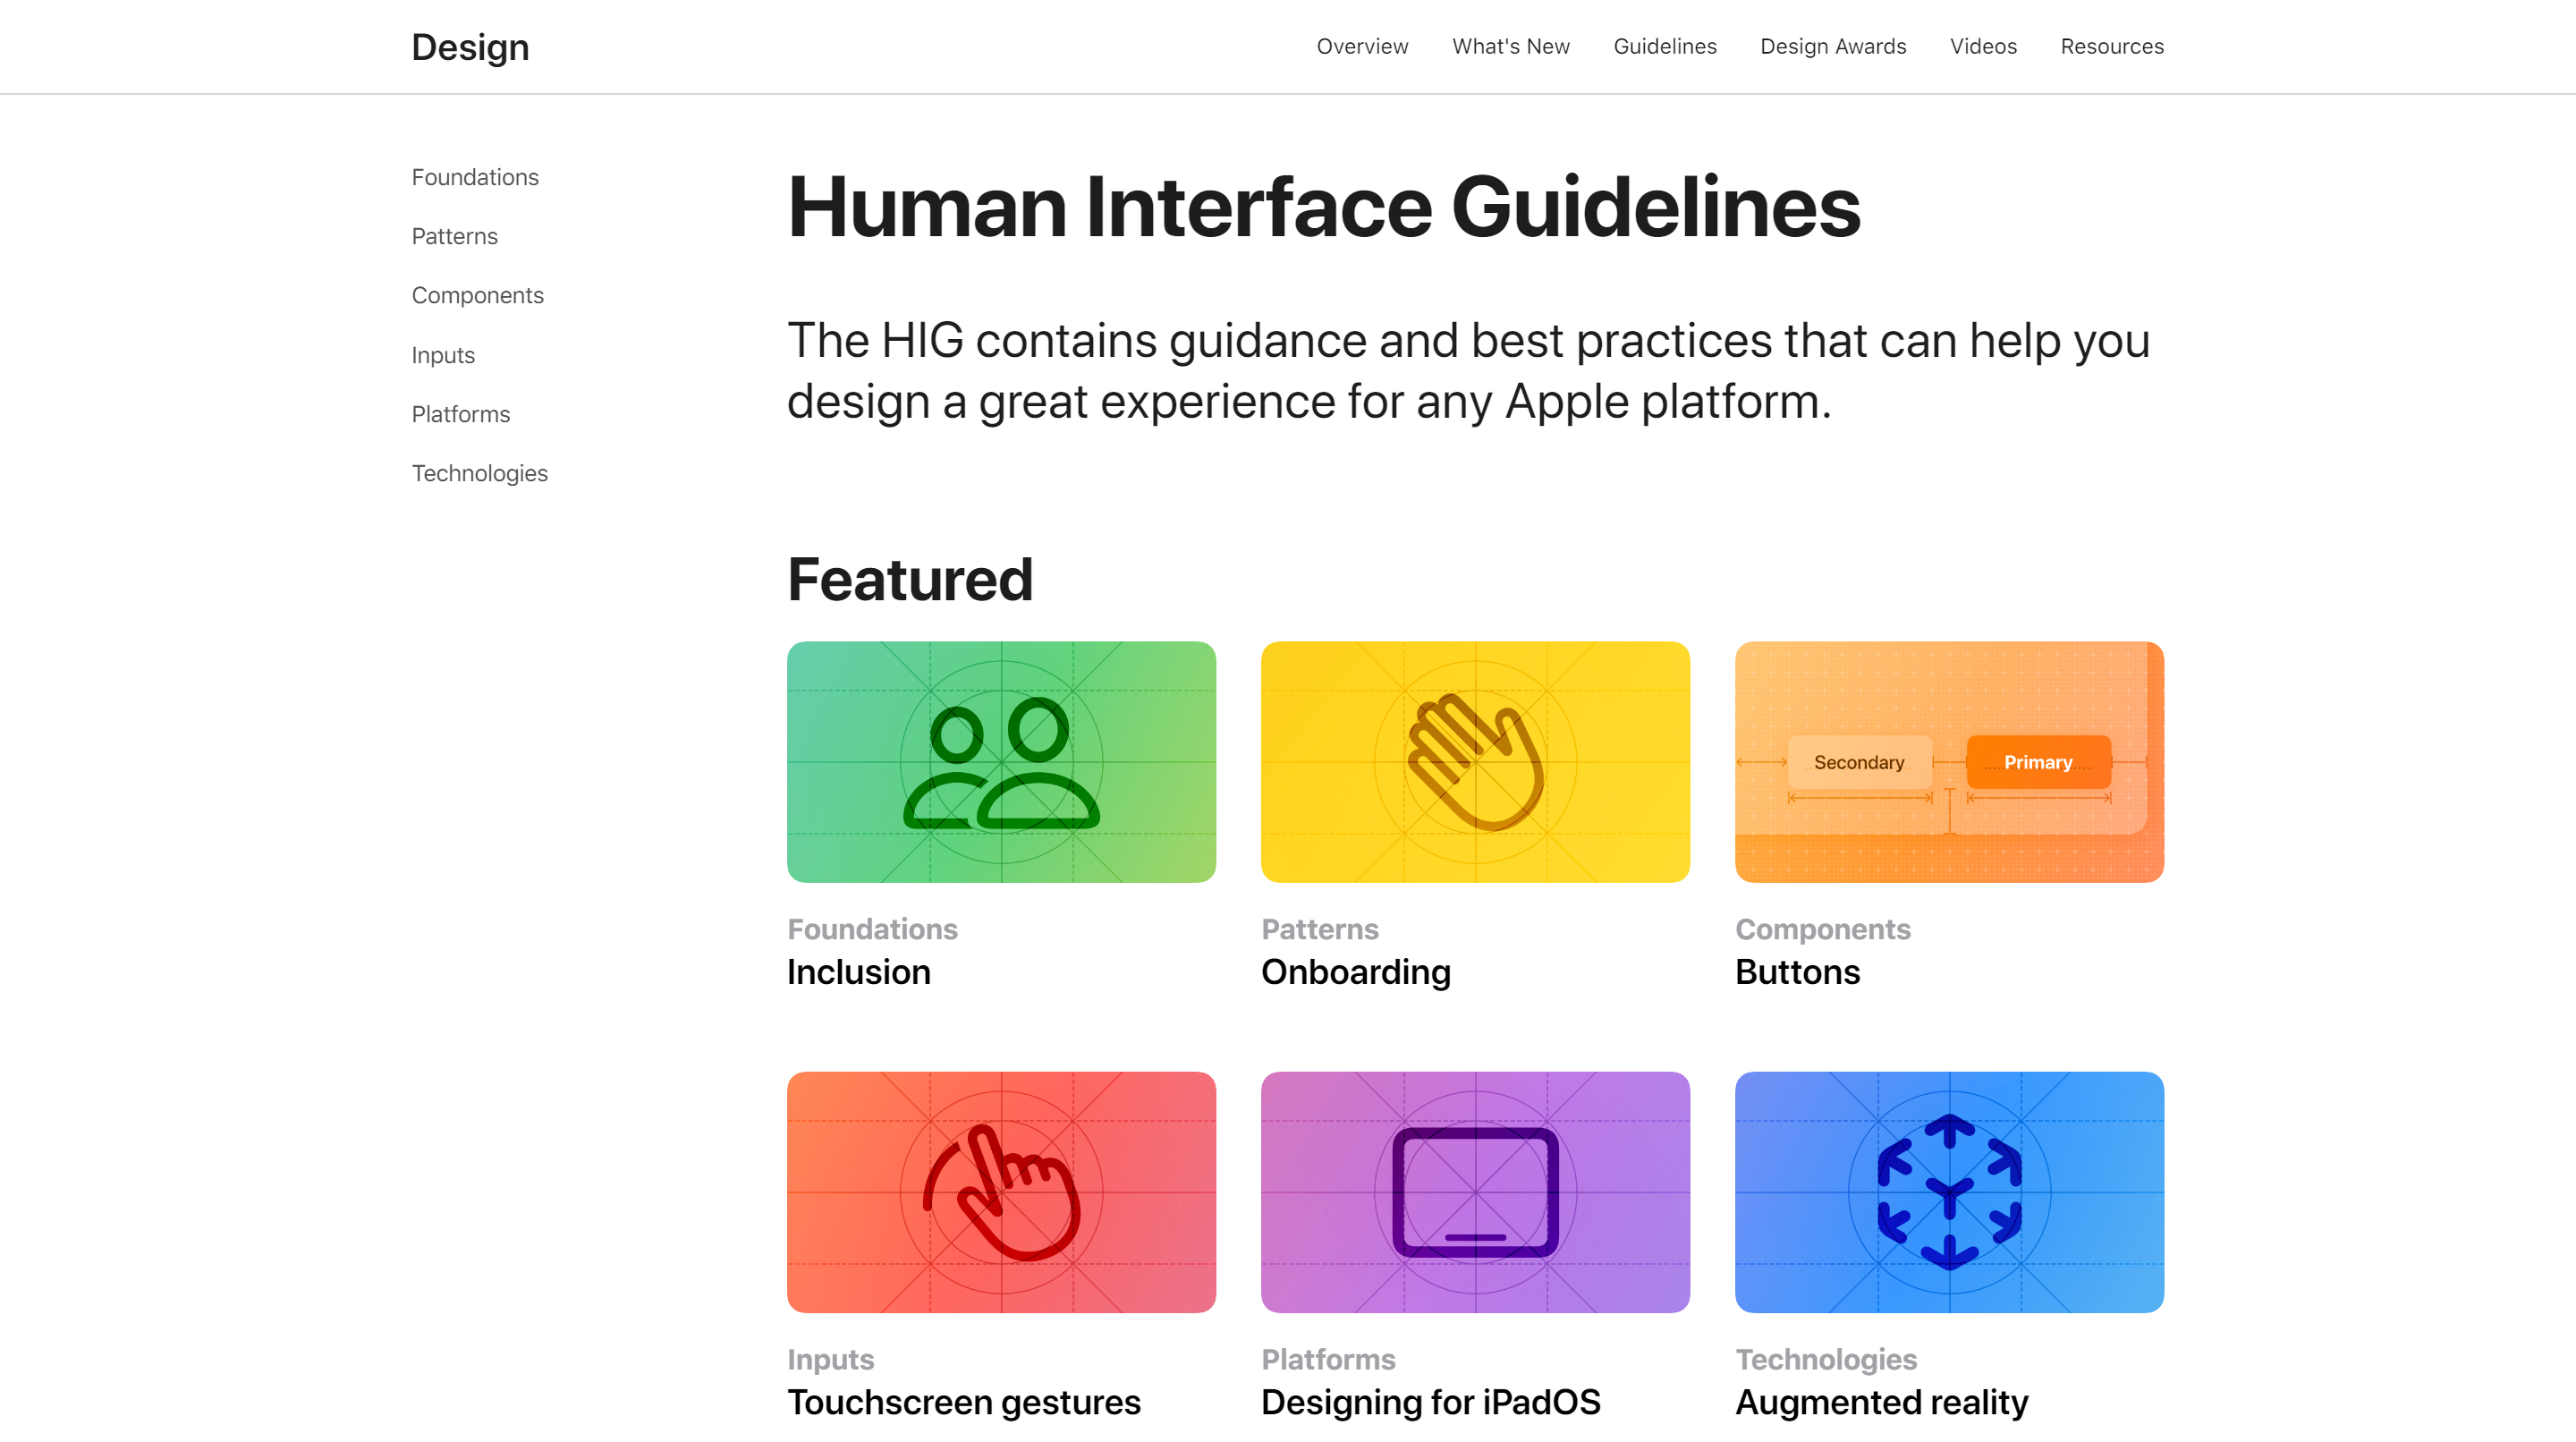2576x1442 pixels.
Task: Click the waving hand Onboarding icon
Action: [x=1475, y=762]
